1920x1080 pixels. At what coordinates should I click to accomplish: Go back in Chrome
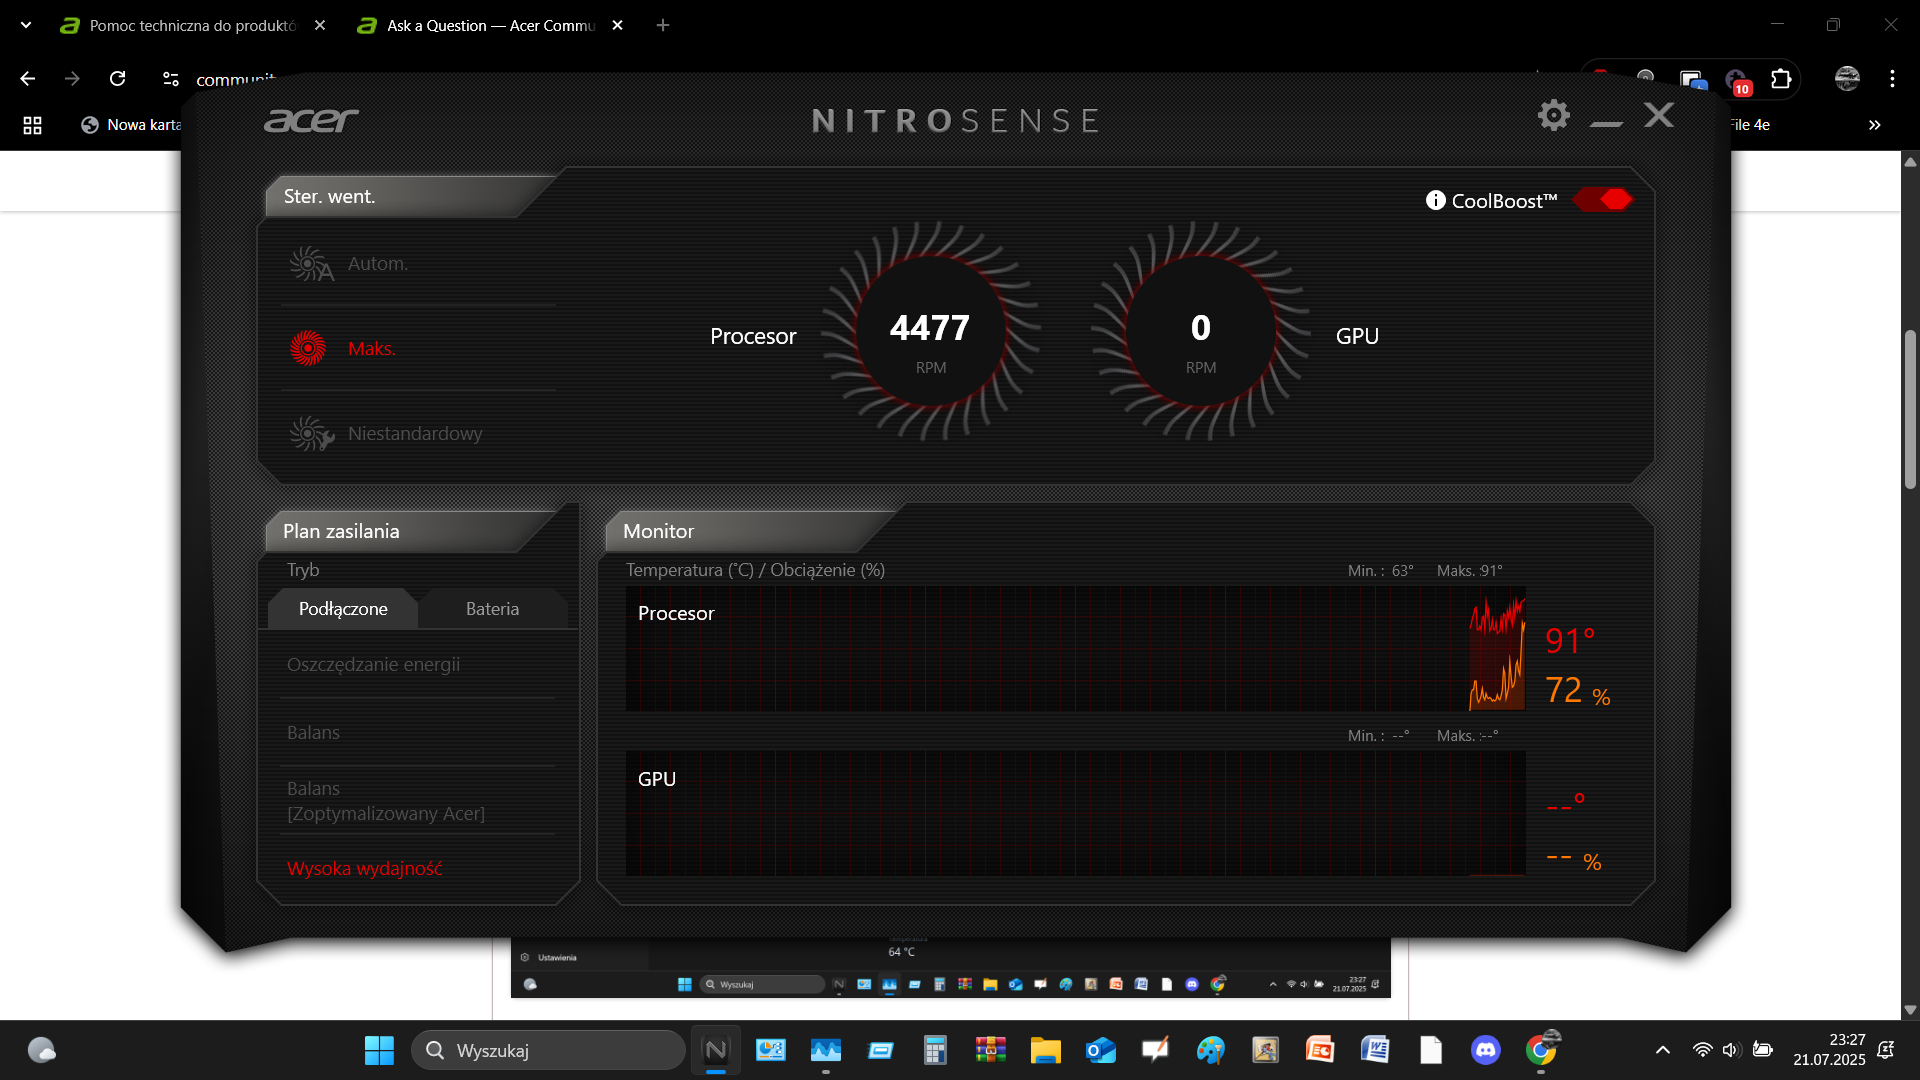[28, 78]
